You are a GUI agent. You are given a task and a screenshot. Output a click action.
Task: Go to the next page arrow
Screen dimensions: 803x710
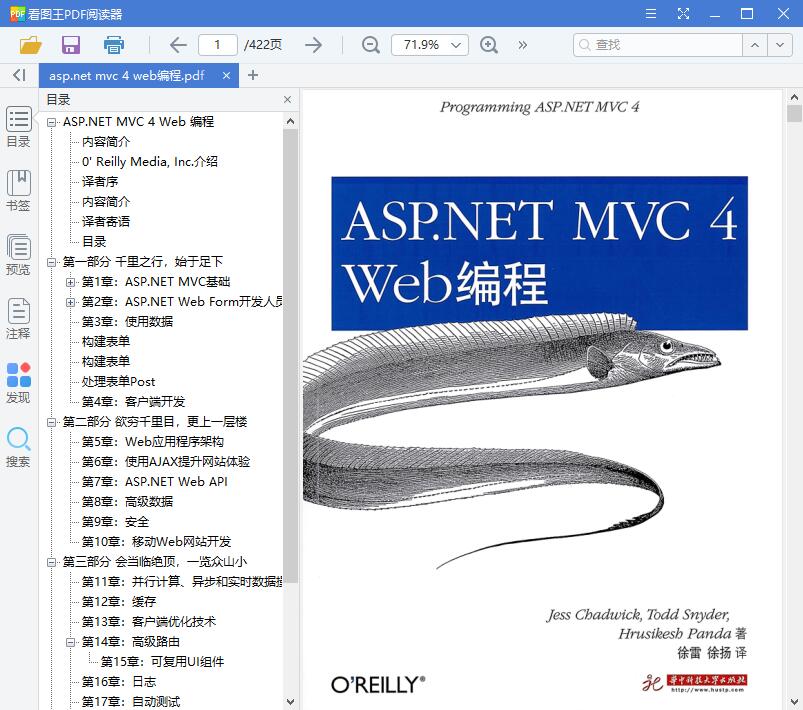313,45
